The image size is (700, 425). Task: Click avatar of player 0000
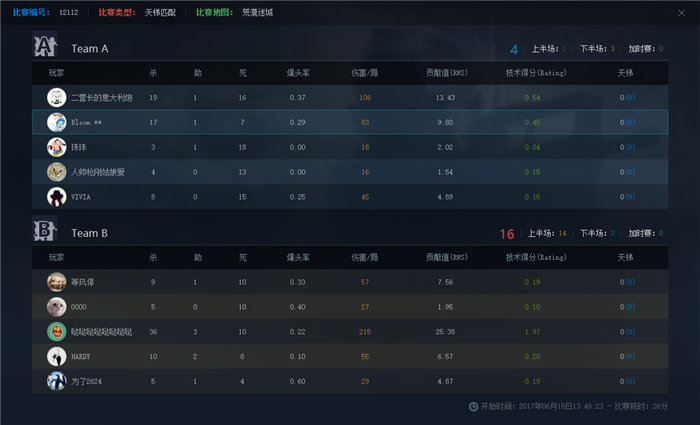pyautogui.click(x=56, y=307)
